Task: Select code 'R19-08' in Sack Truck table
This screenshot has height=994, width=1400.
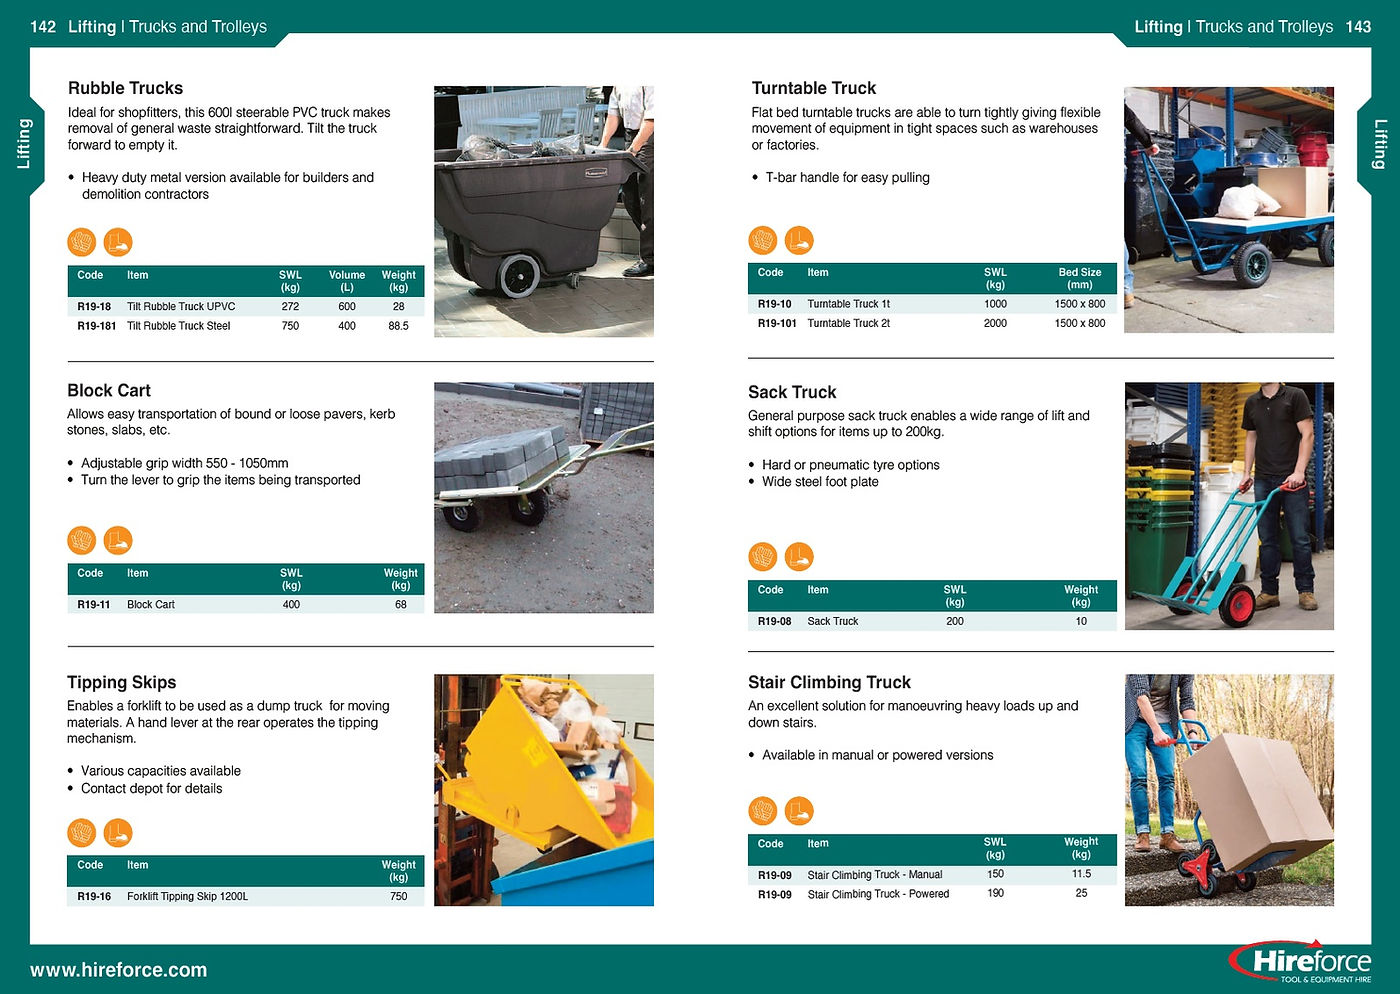Action: click(775, 621)
